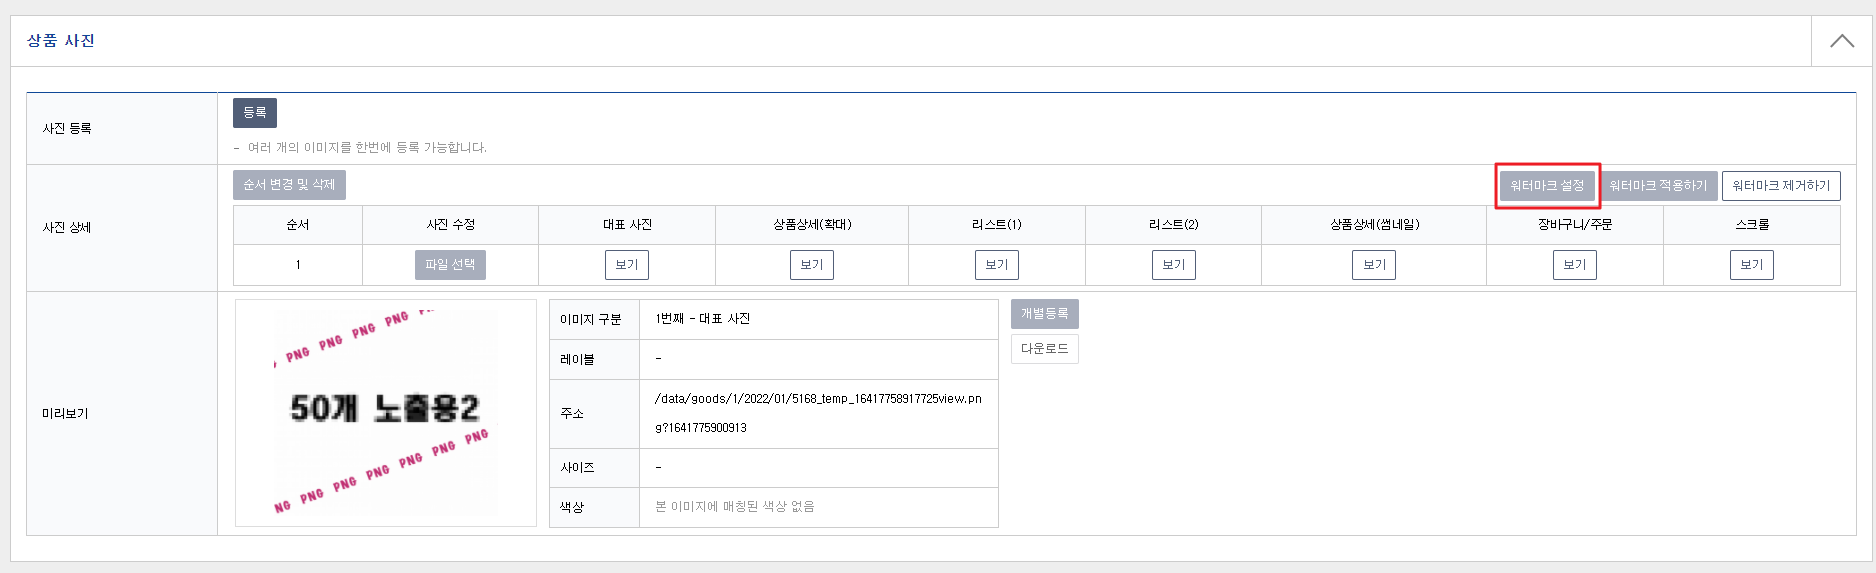The width and height of the screenshot is (1876, 573).
Task: Click the 50개 노출용2 preview thumbnail
Action: tap(385, 412)
